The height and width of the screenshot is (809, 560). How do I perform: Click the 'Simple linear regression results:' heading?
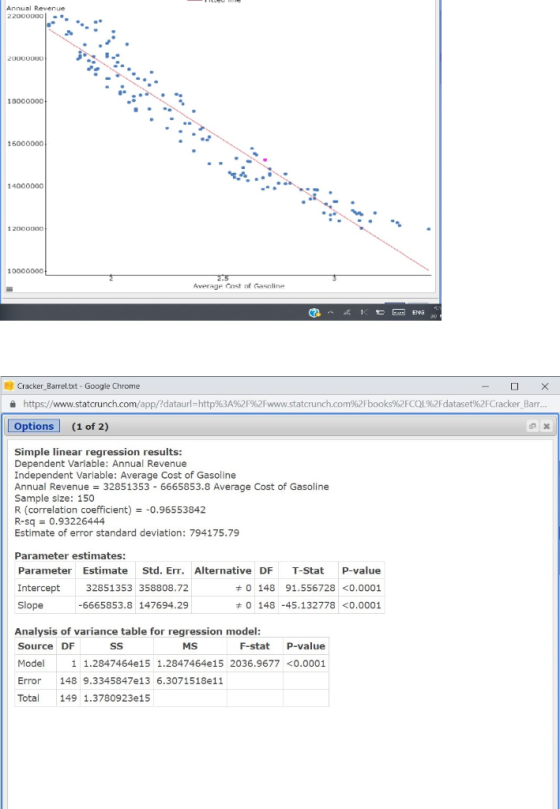[x=98, y=452]
